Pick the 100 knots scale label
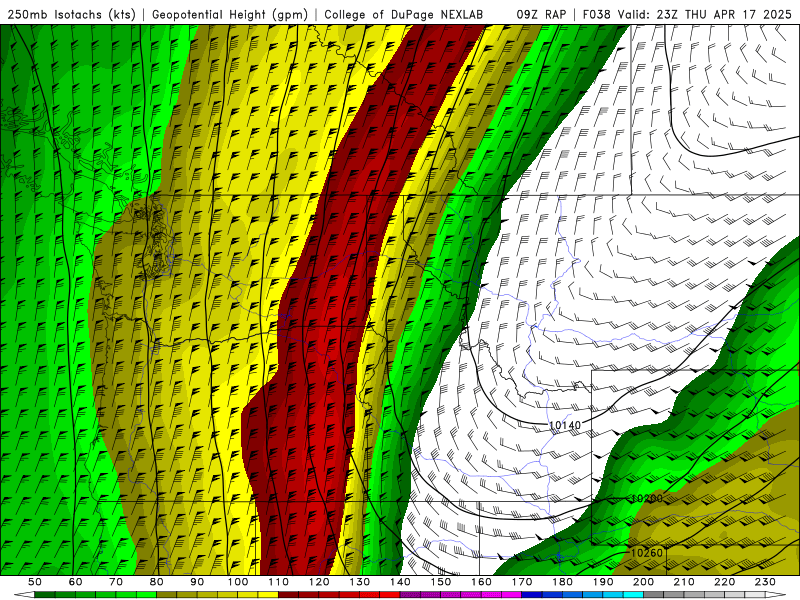The width and height of the screenshot is (800, 600). [238, 582]
